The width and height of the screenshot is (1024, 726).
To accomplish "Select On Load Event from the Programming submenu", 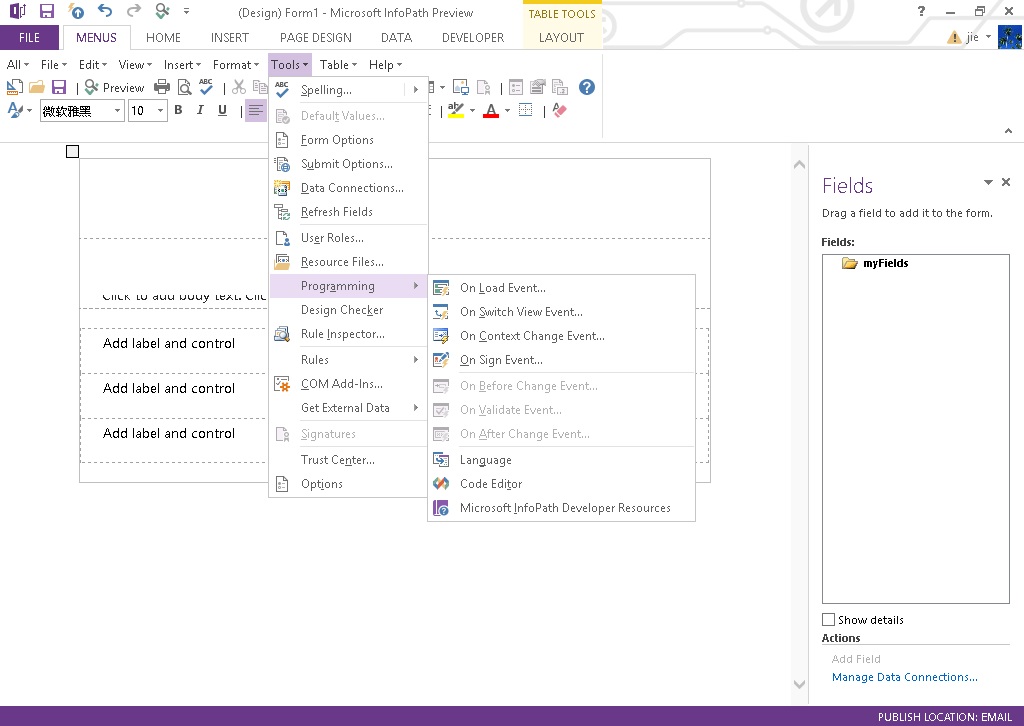I will 502,288.
